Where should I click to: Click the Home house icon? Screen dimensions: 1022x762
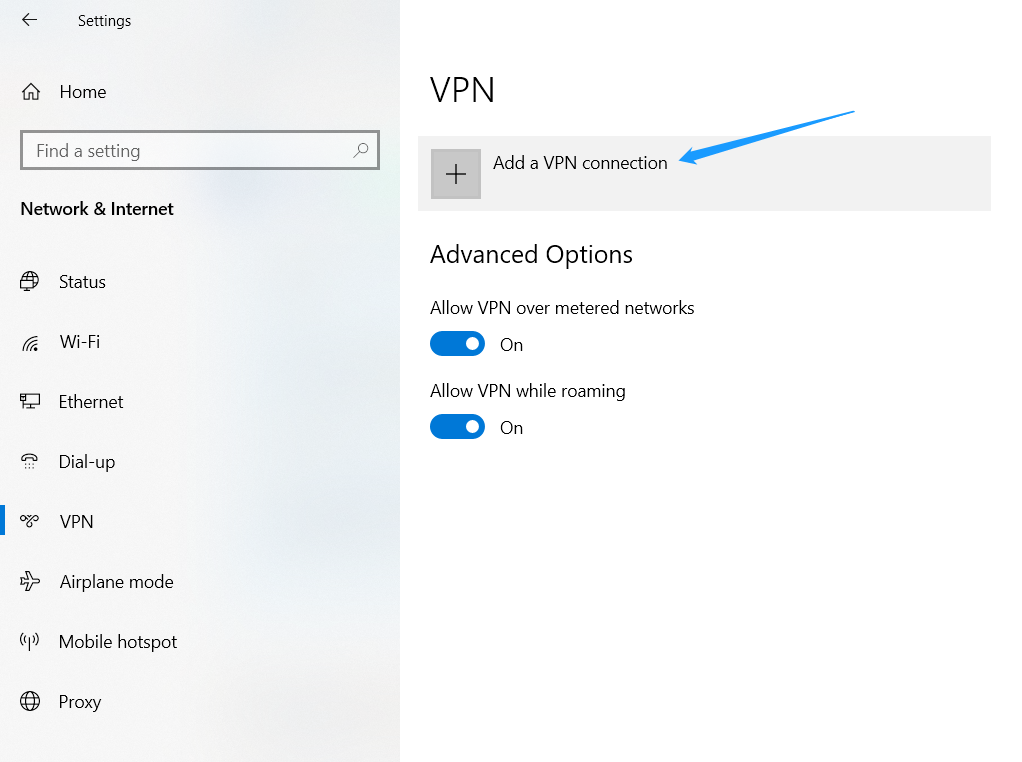coord(31,92)
